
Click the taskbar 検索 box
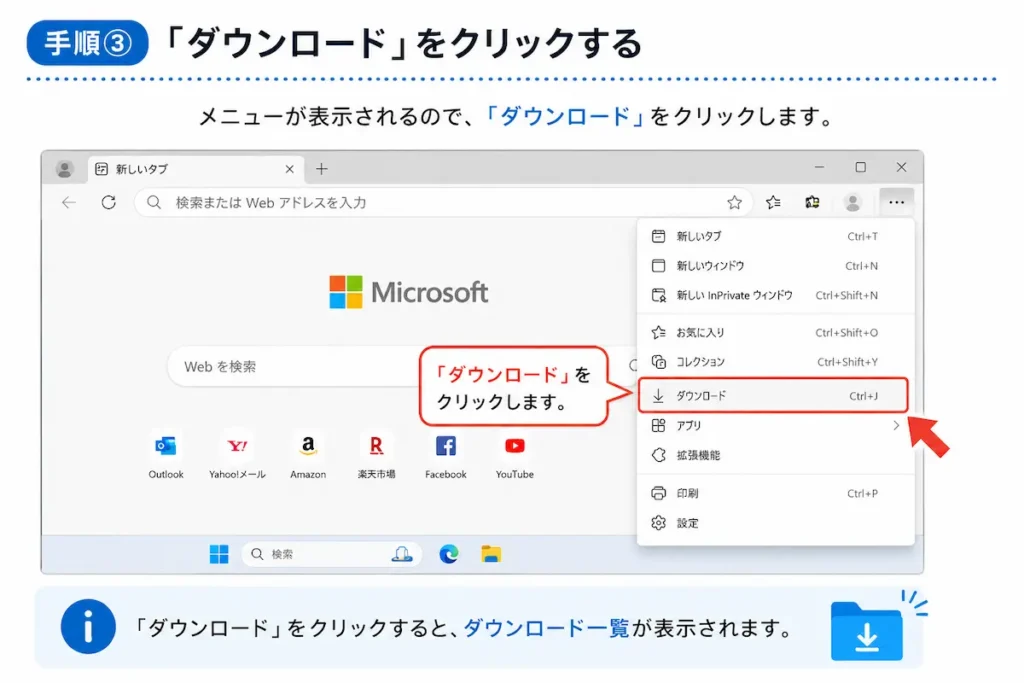(x=332, y=554)
